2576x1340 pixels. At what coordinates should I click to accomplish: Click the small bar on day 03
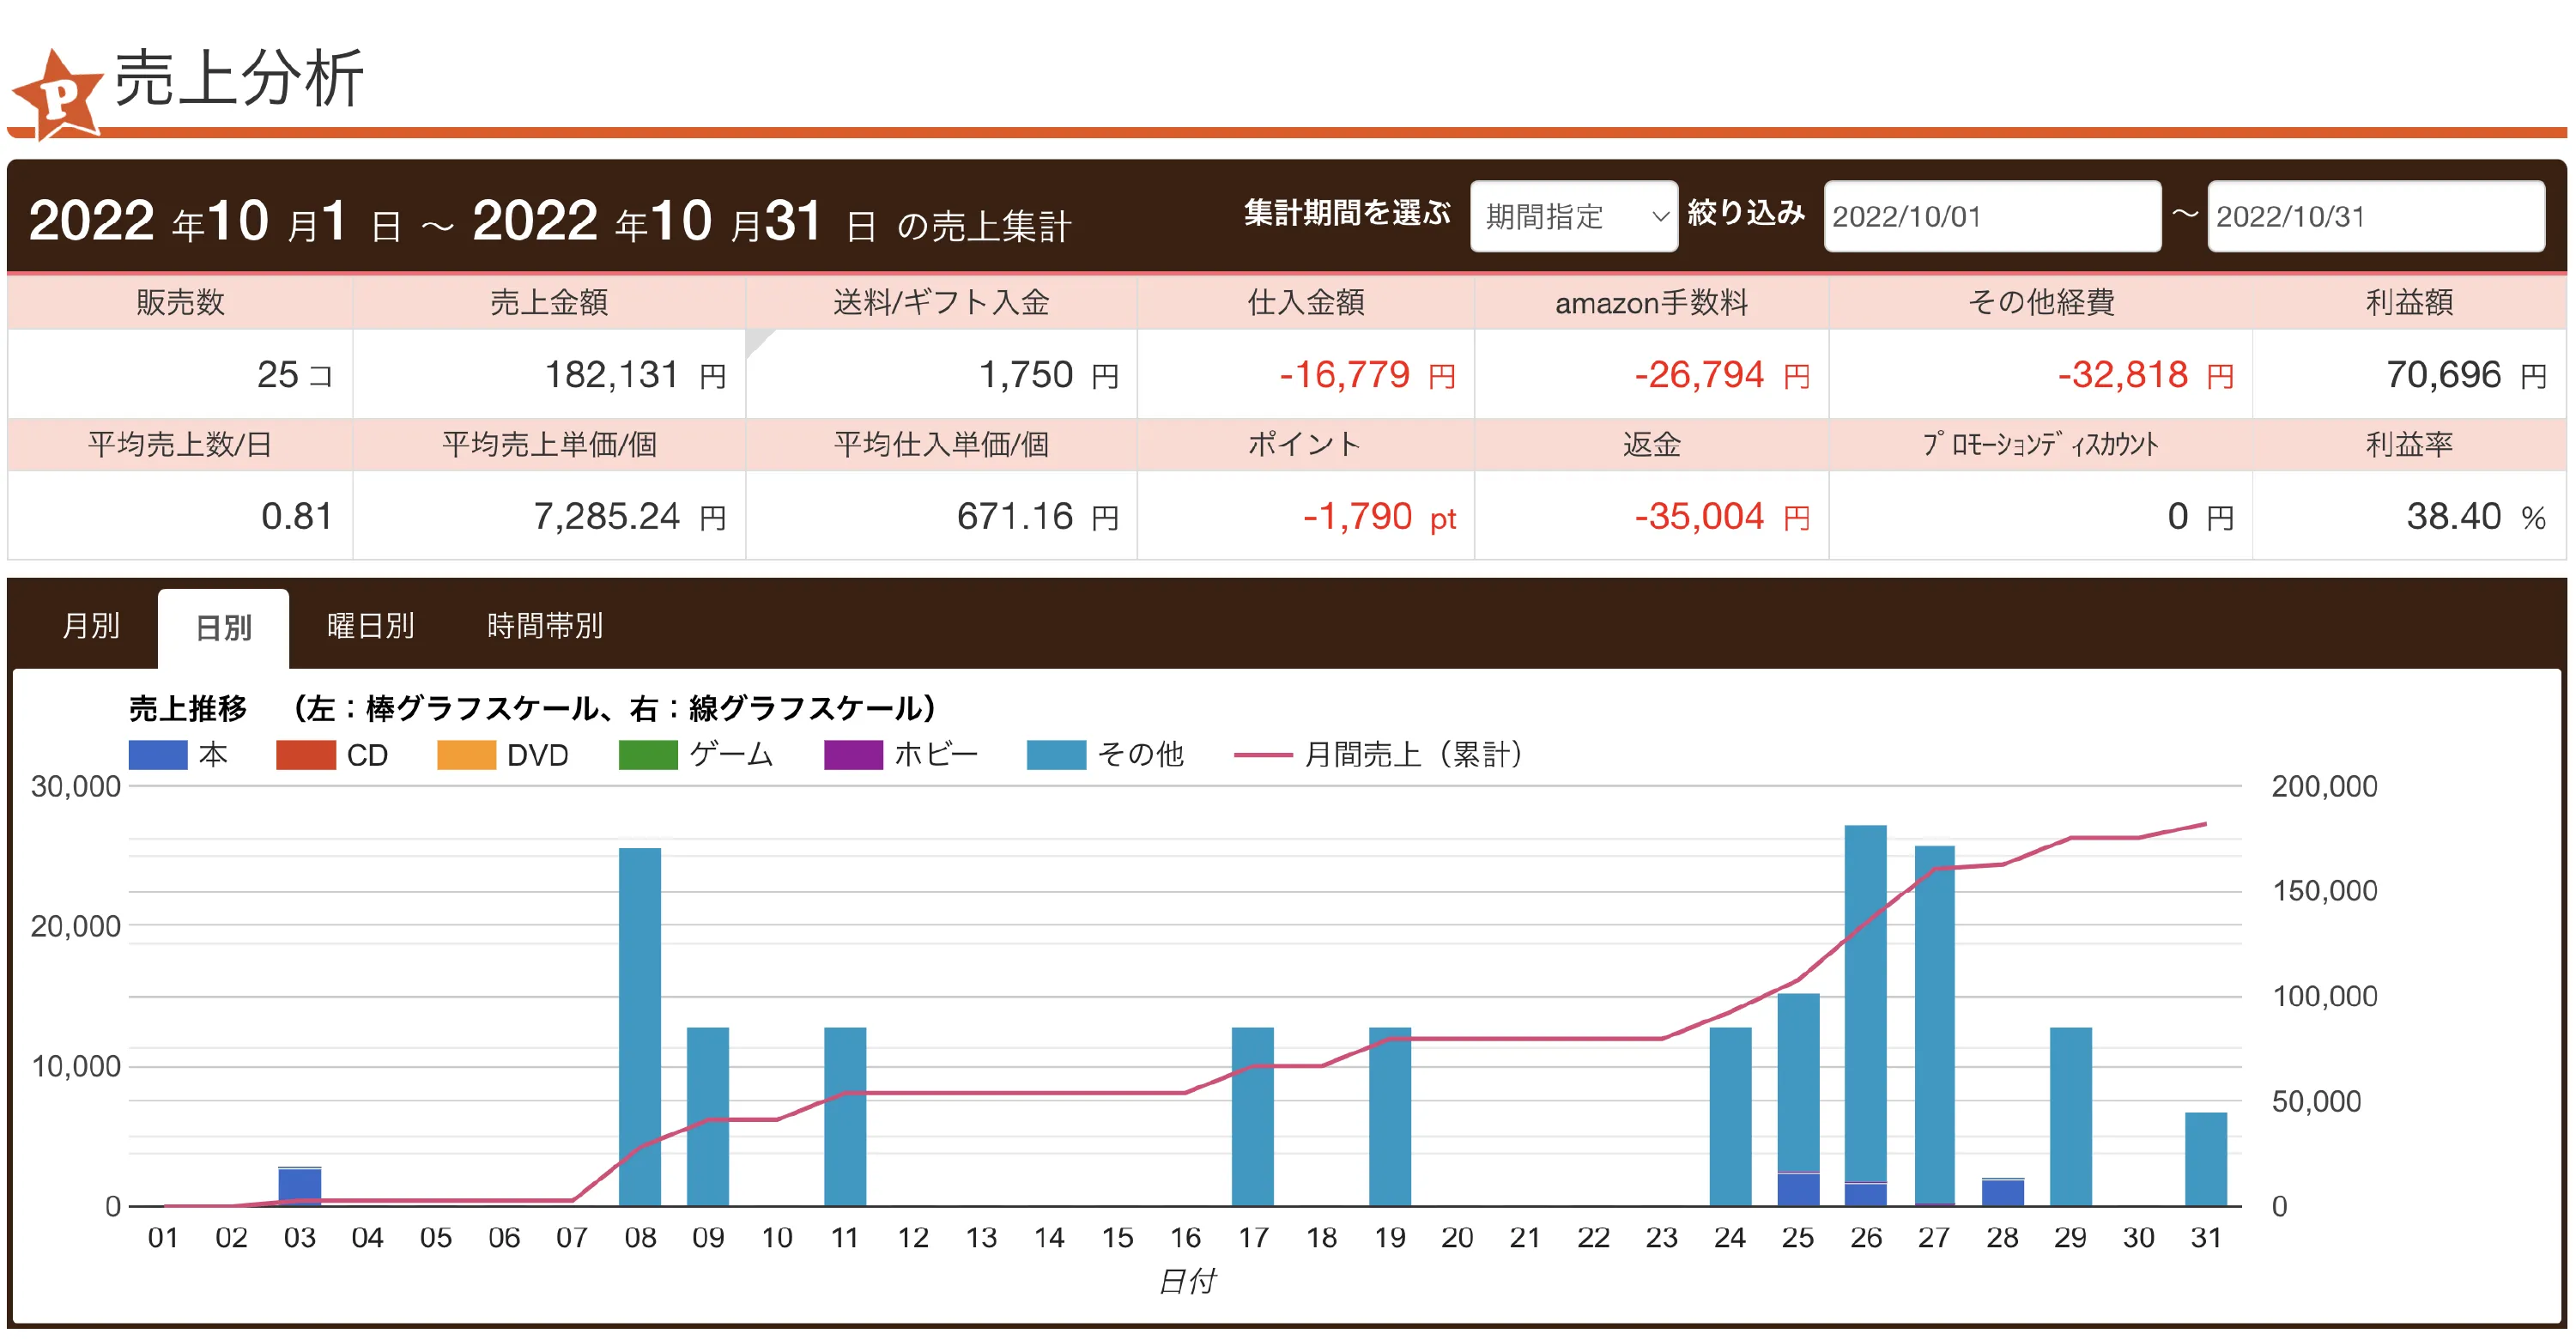[300, 1186]
